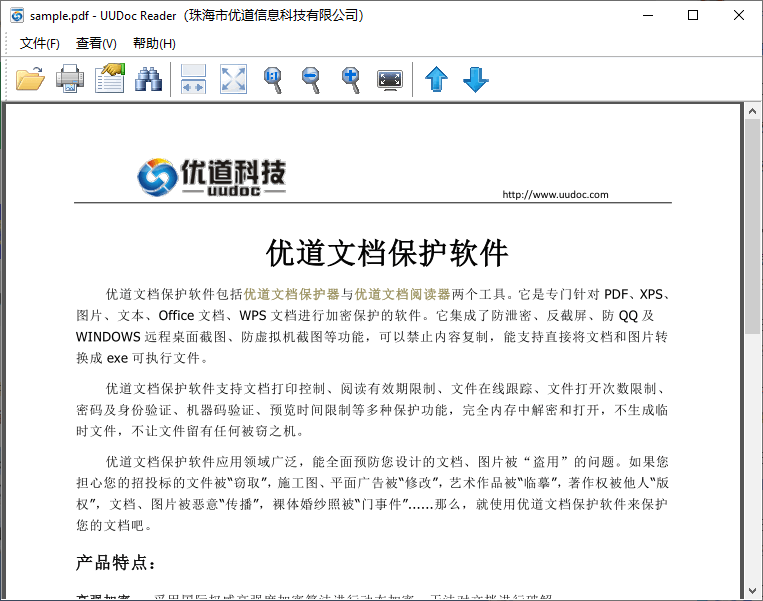Open Find with the binoculars icon
The image size is (763, 601).
pos(148,80)
